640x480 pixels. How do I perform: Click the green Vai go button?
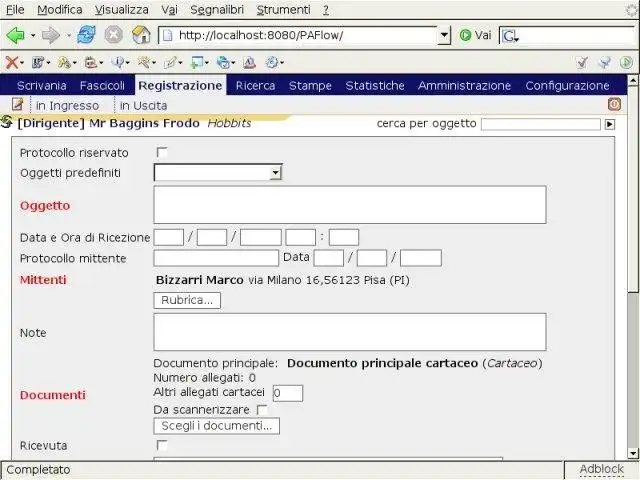point(475,35)
